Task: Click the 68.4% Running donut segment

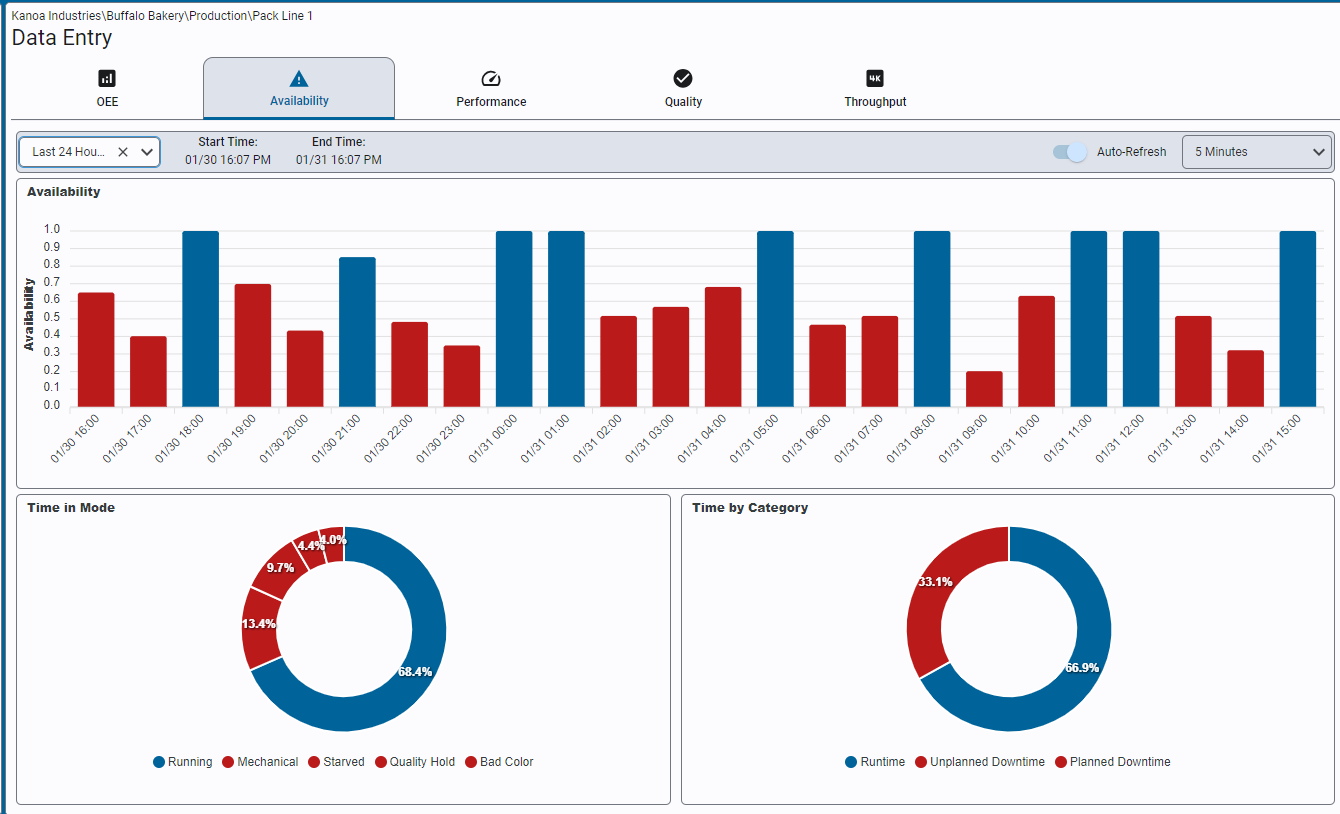Action: pyautogui.click(x=415, y=672)
